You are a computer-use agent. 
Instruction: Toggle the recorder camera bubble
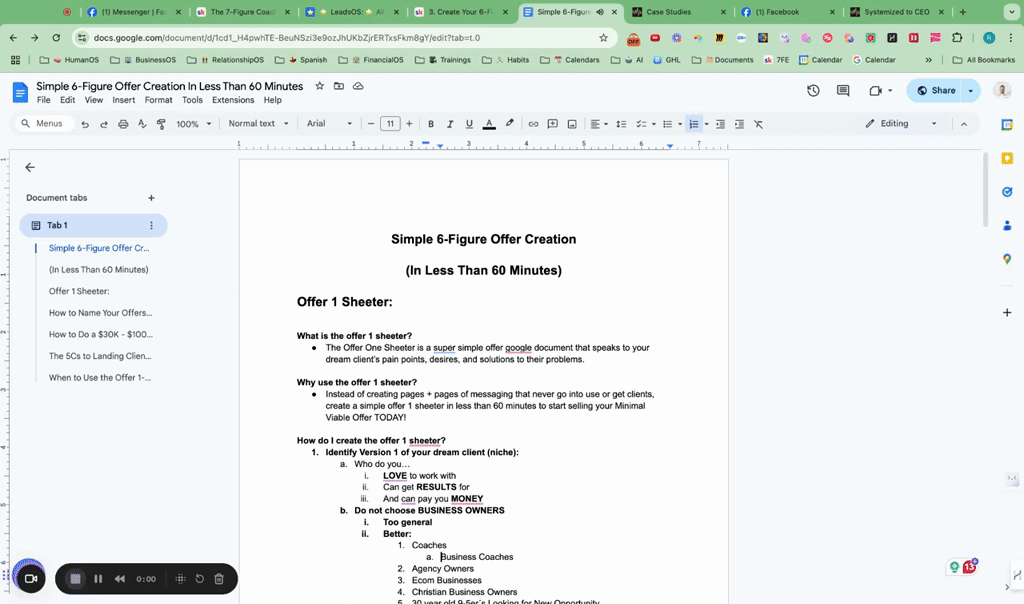pos(30,579)
